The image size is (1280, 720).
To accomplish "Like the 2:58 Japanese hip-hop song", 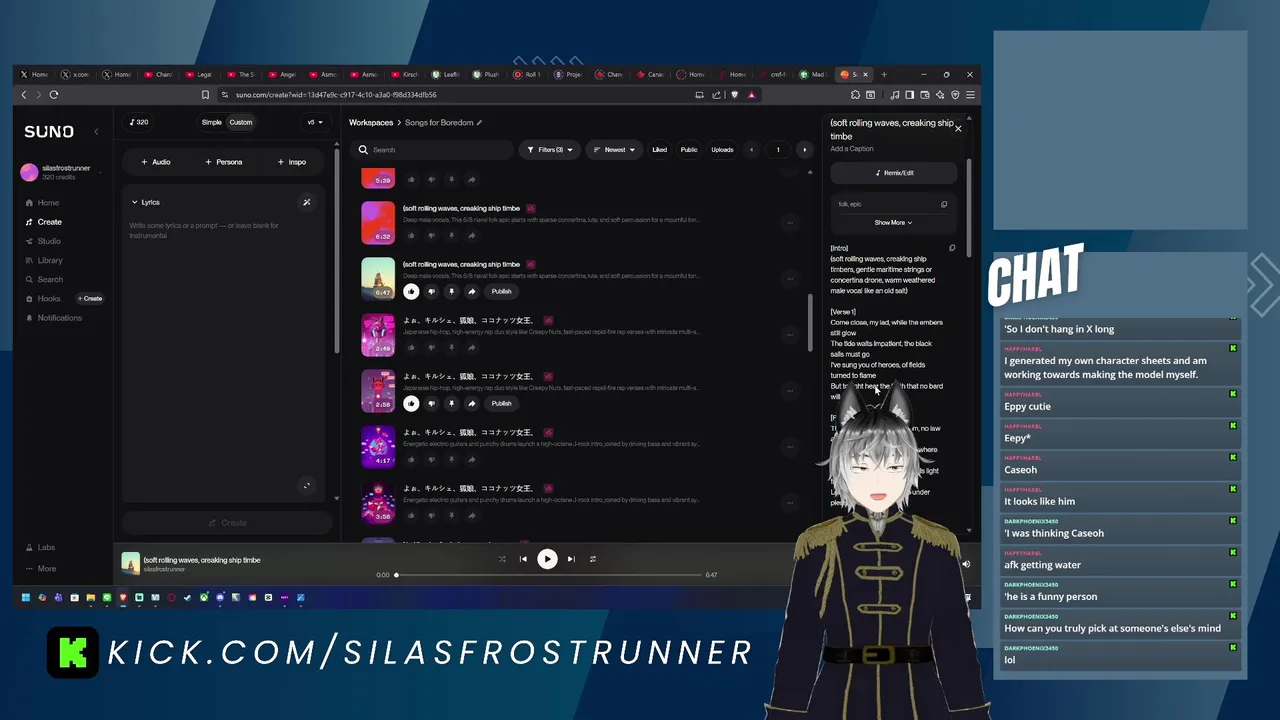I will [411, 403].
